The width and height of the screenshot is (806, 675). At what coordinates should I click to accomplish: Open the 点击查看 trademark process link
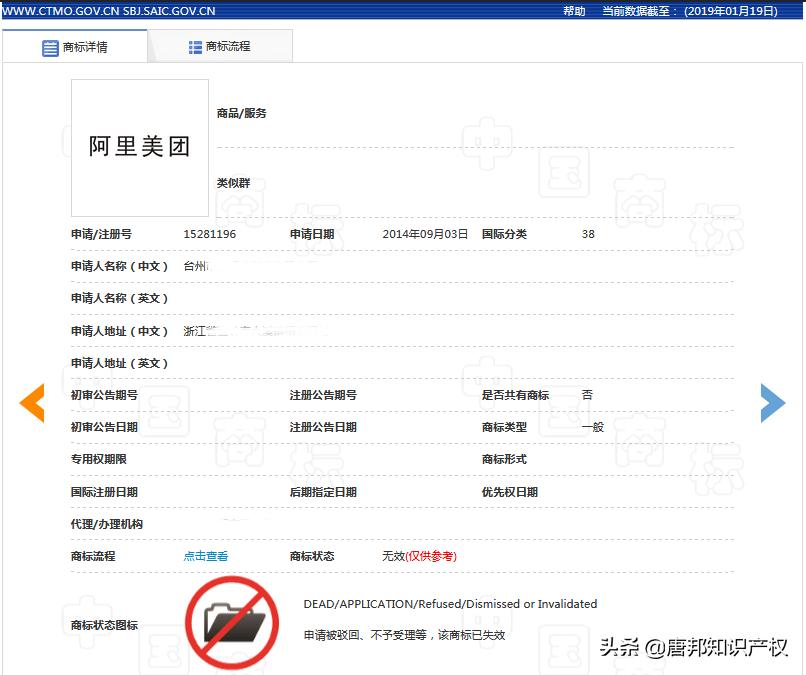pos(204,555)
